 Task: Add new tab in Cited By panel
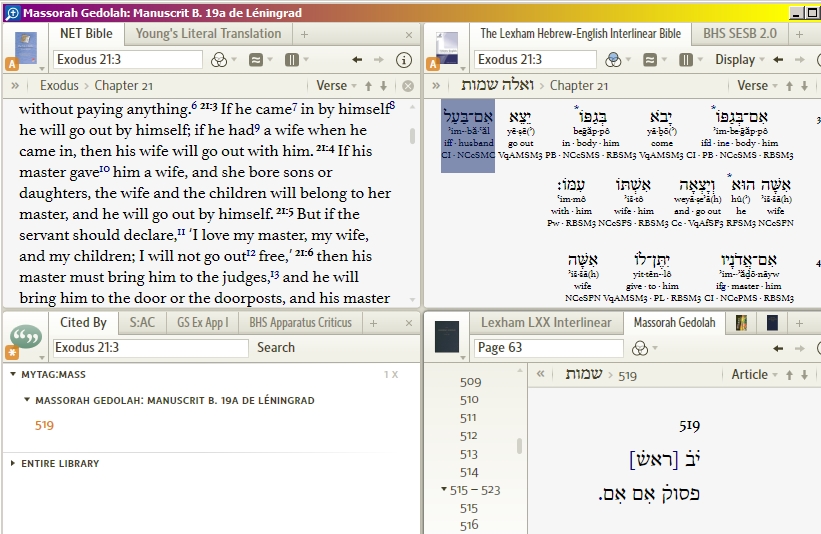pos(373,324)
